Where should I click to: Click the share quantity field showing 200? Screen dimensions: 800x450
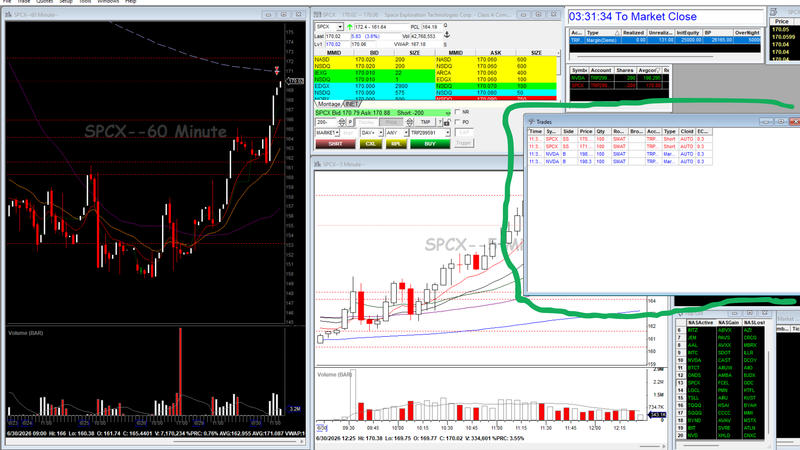(x=327, y=122)
